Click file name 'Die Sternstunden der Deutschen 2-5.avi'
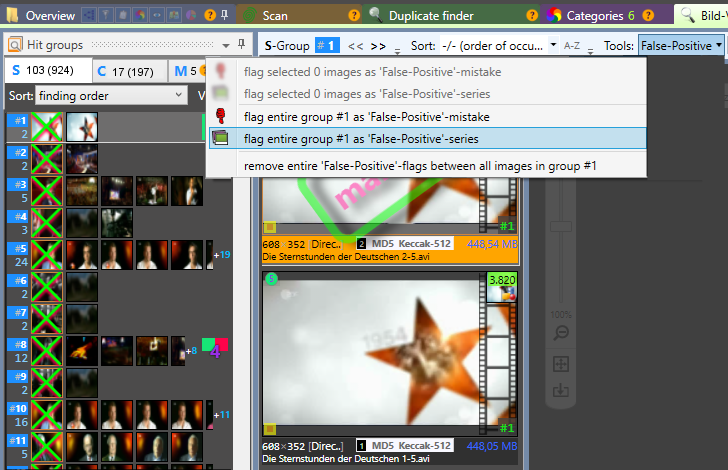Viewport: 728px width, 470px height. click(345, 257)
